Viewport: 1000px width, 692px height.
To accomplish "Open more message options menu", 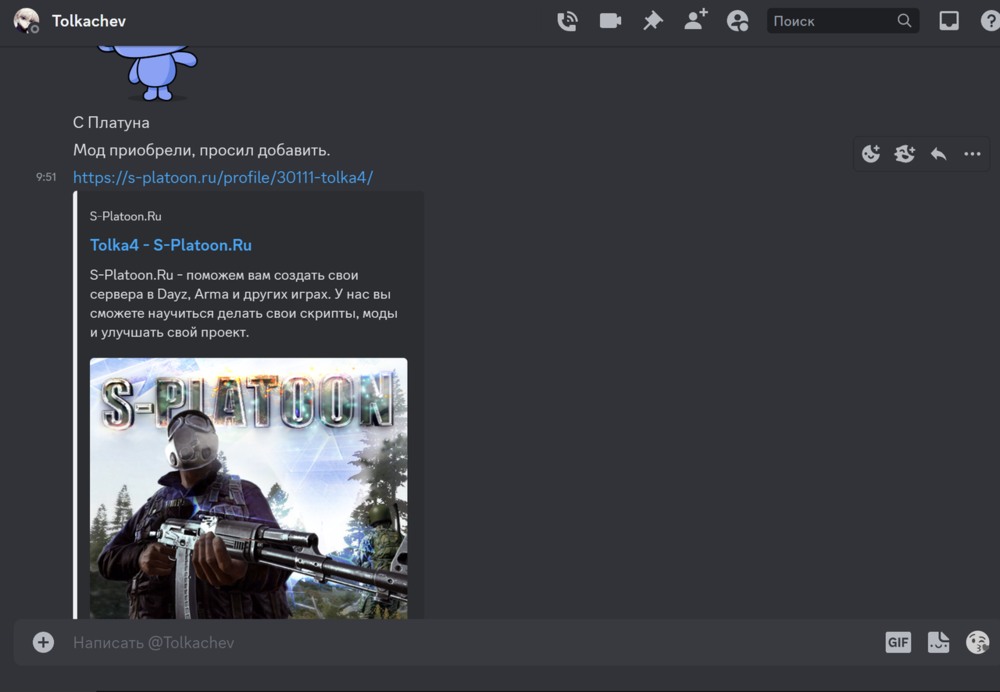I will coord(972,154).
